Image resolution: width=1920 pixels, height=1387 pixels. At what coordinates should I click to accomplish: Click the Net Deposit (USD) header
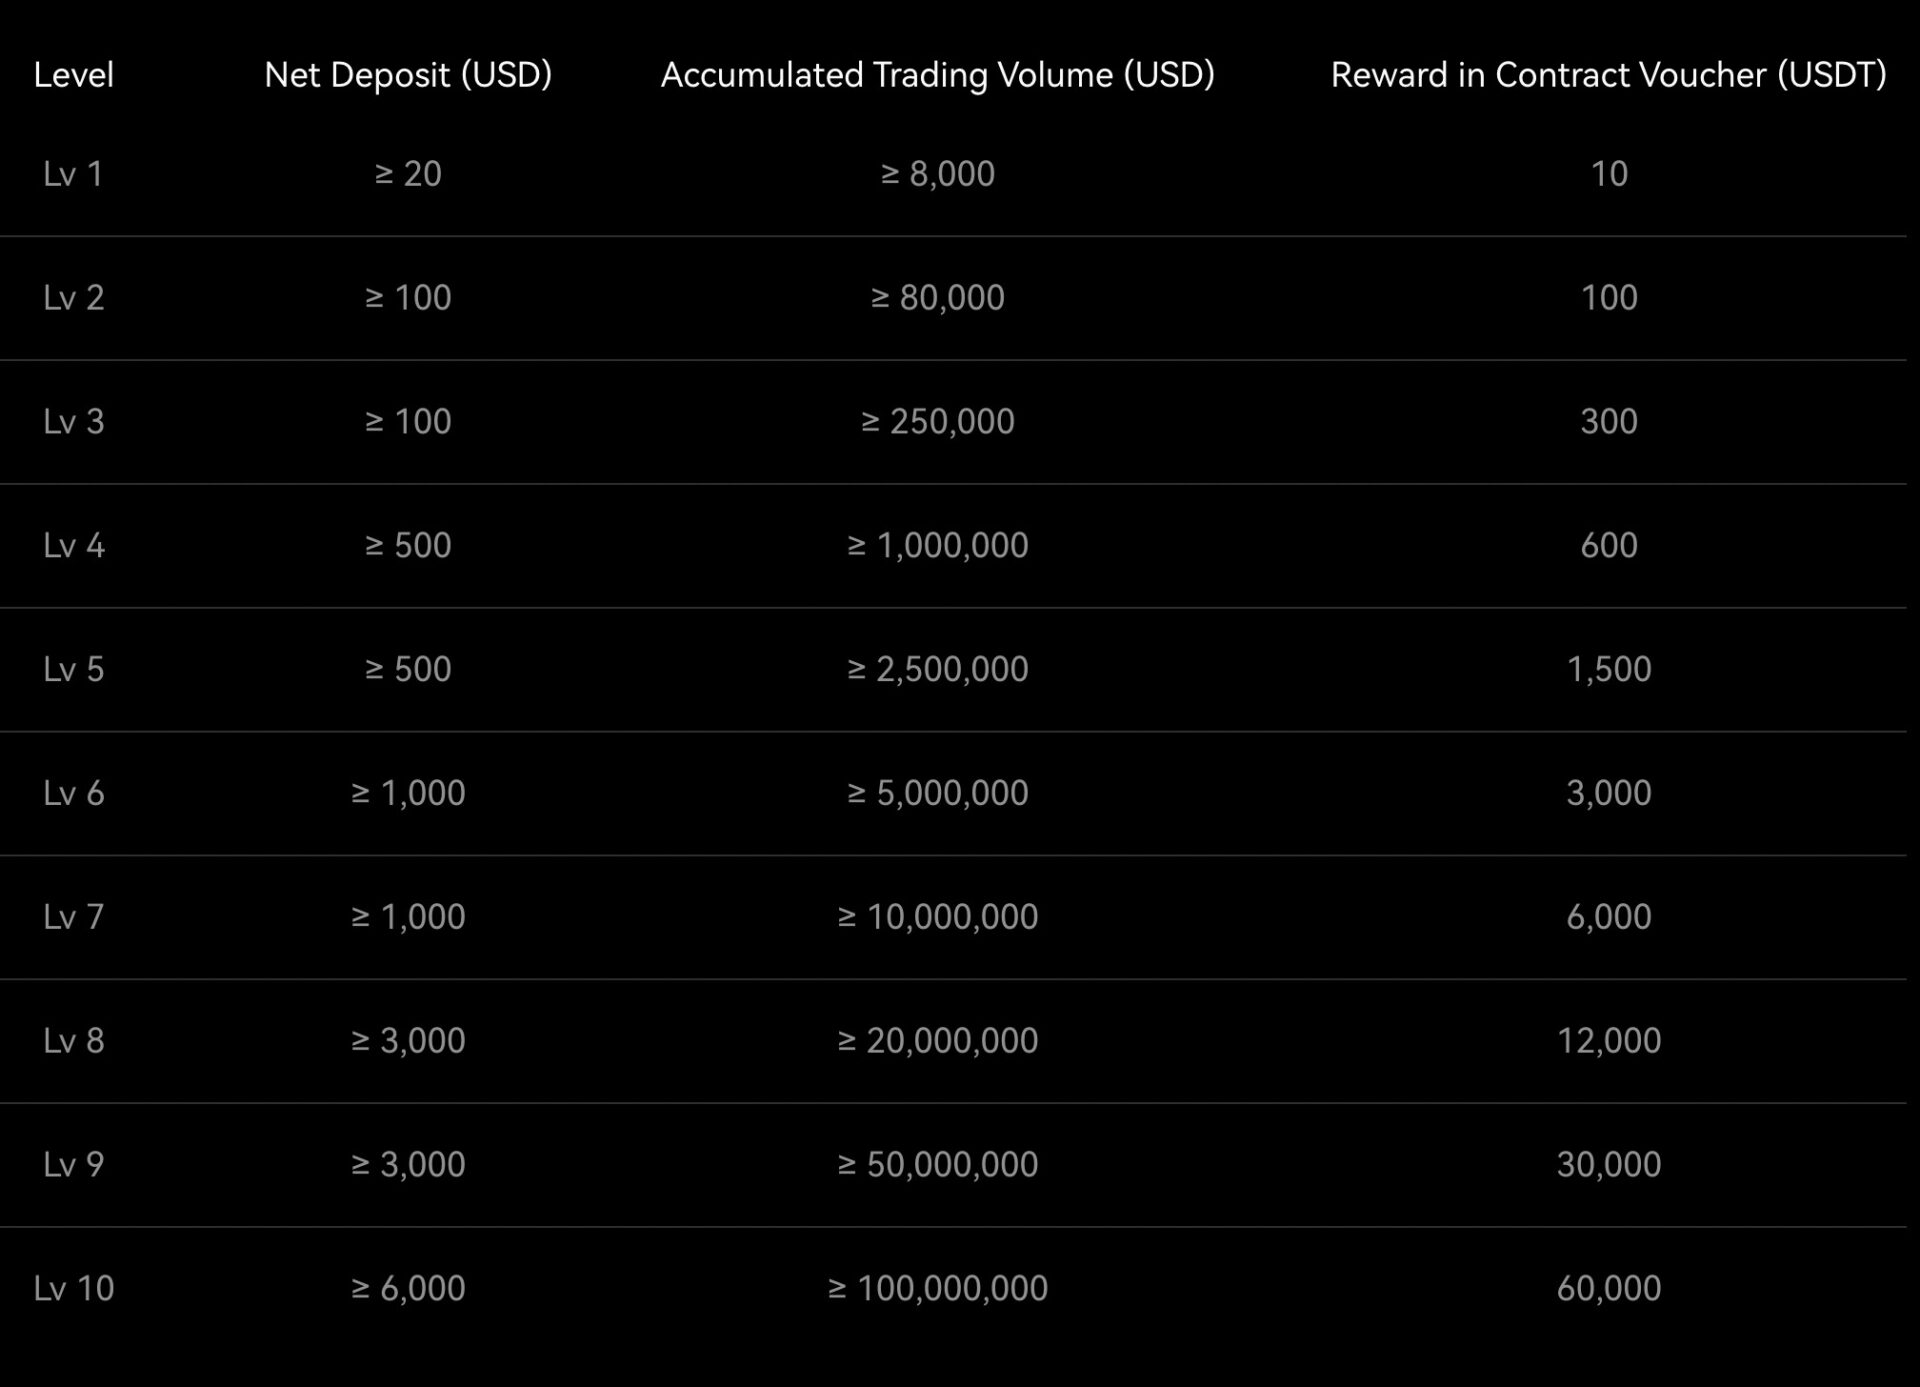(x=408, y=75)
